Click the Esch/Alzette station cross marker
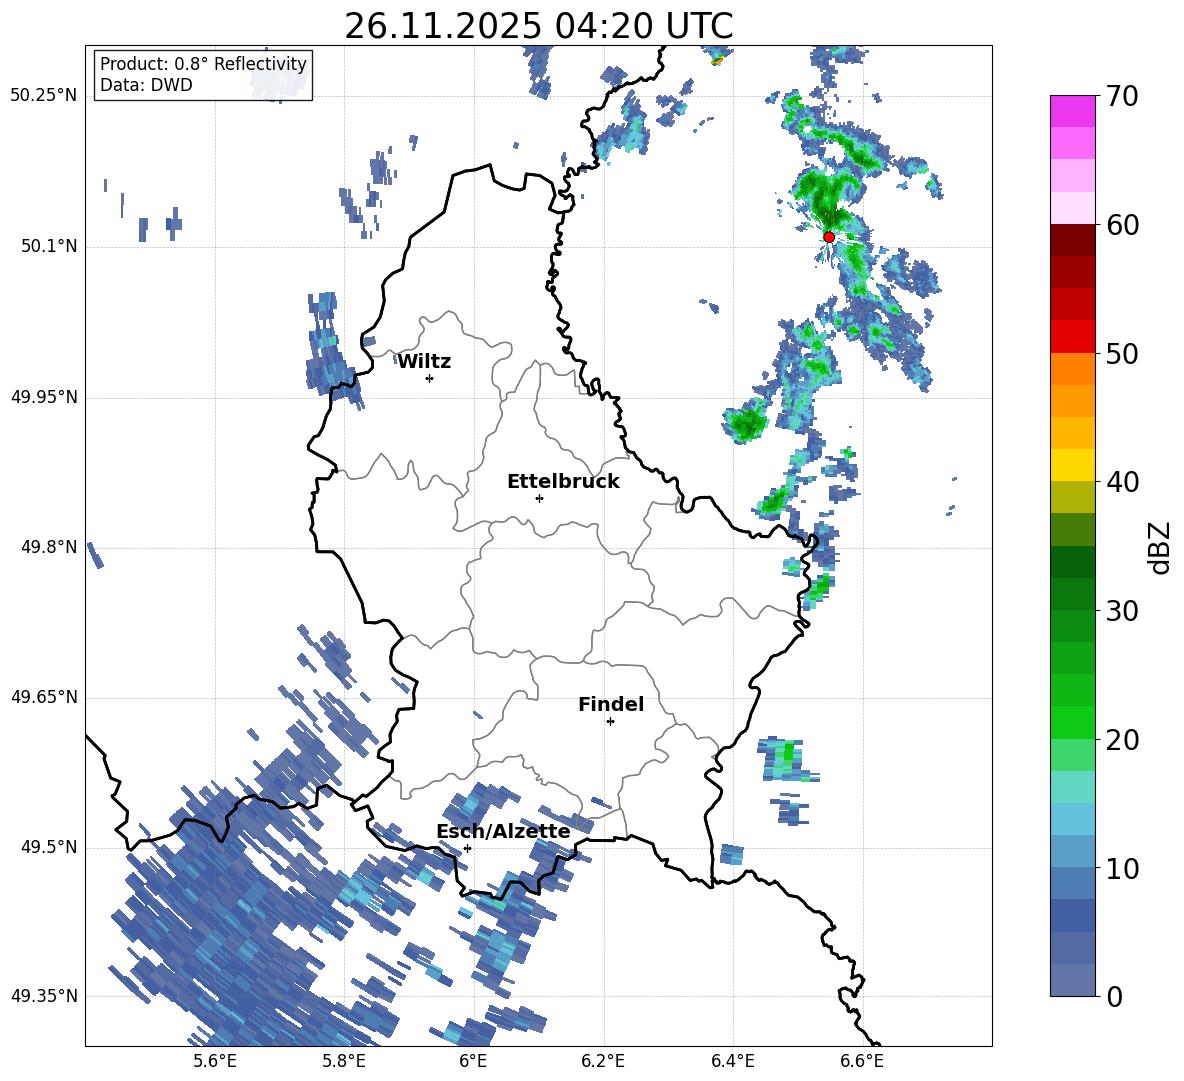Image resolution: width=1184 pixels, height=1081 pixels. tap(467, 848)
